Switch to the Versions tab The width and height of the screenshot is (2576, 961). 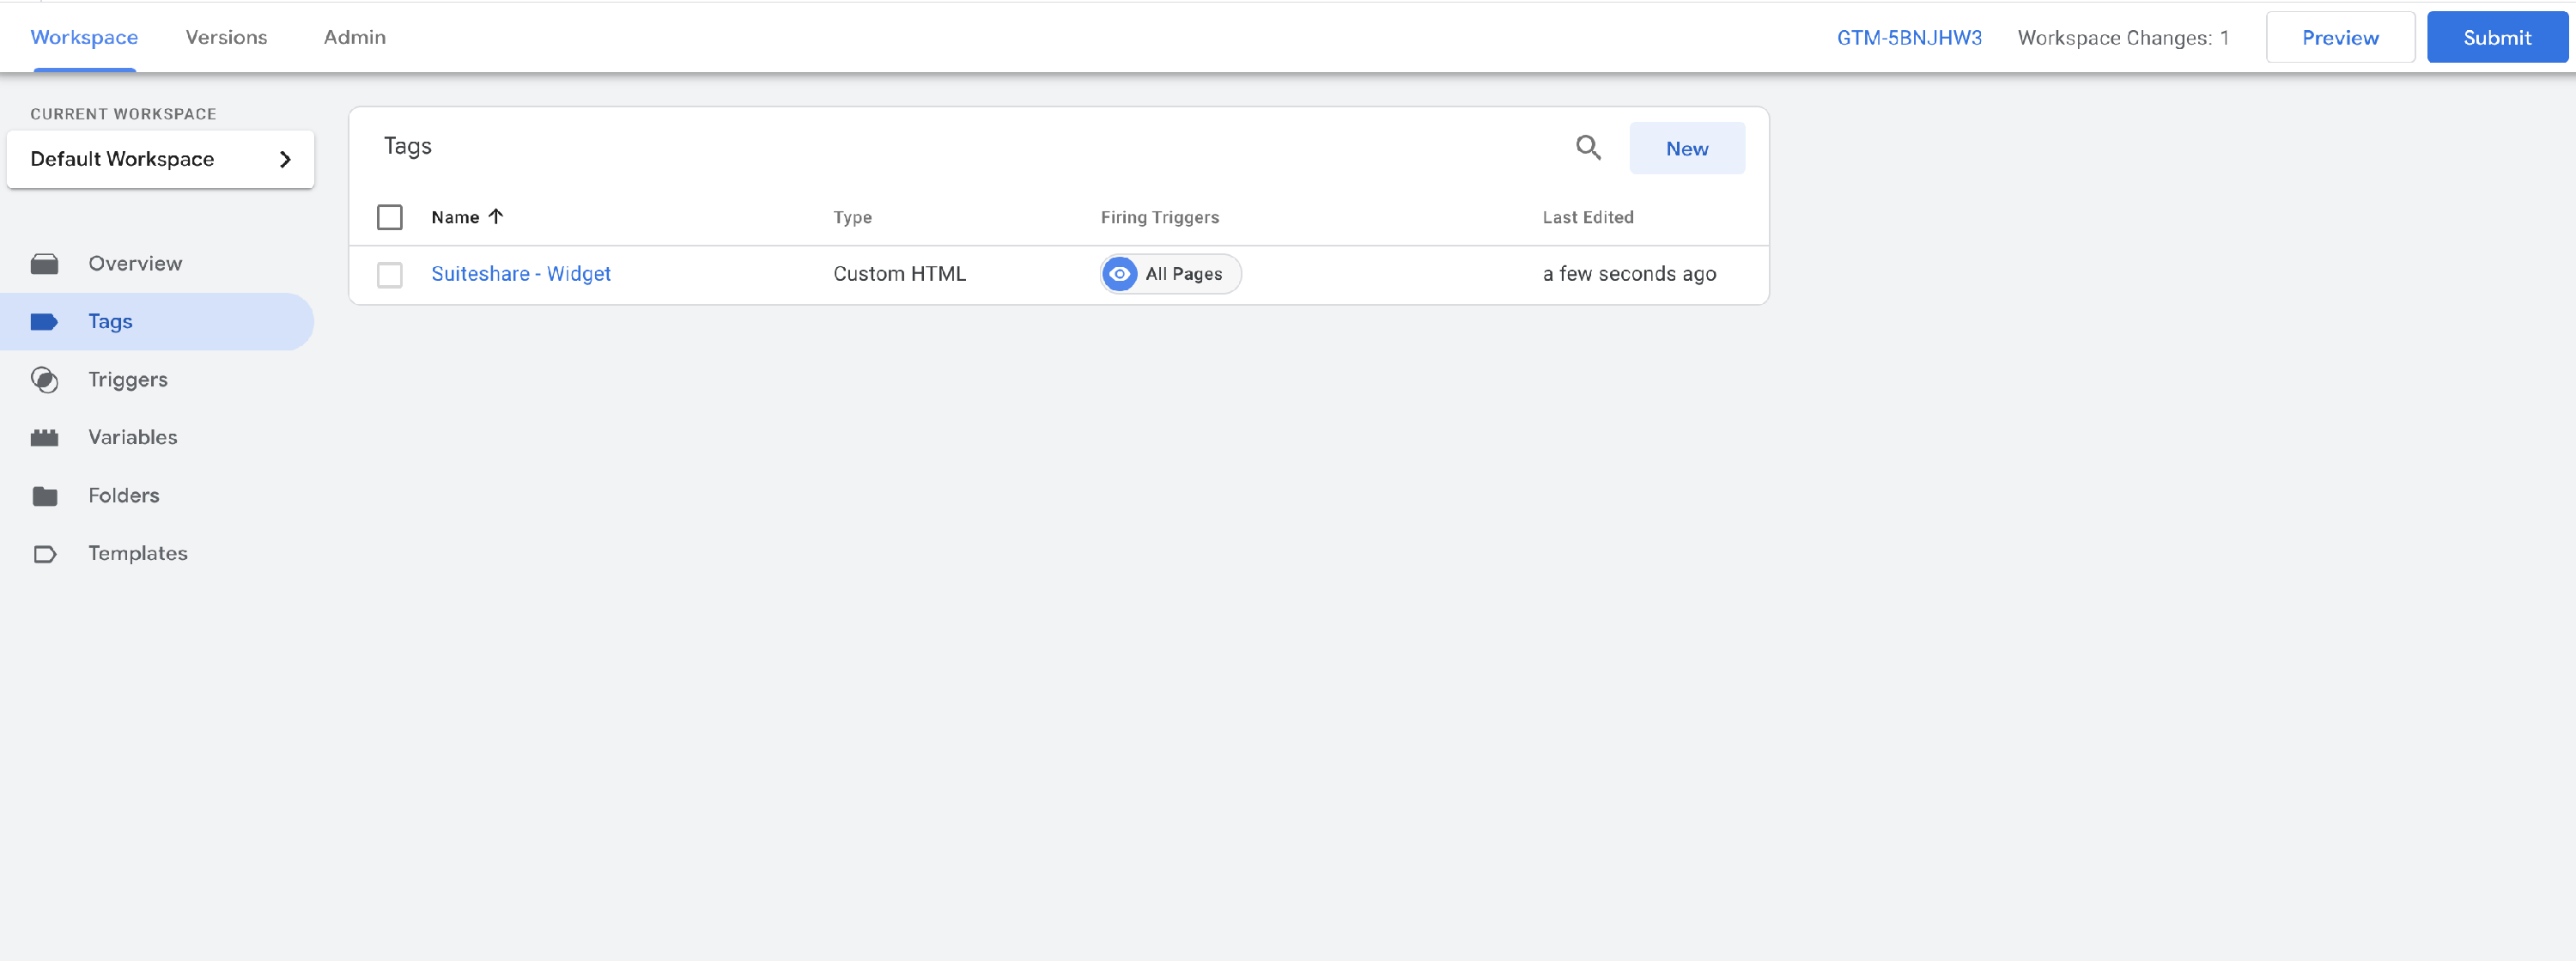pyautogui.click(x=226, y=37)
